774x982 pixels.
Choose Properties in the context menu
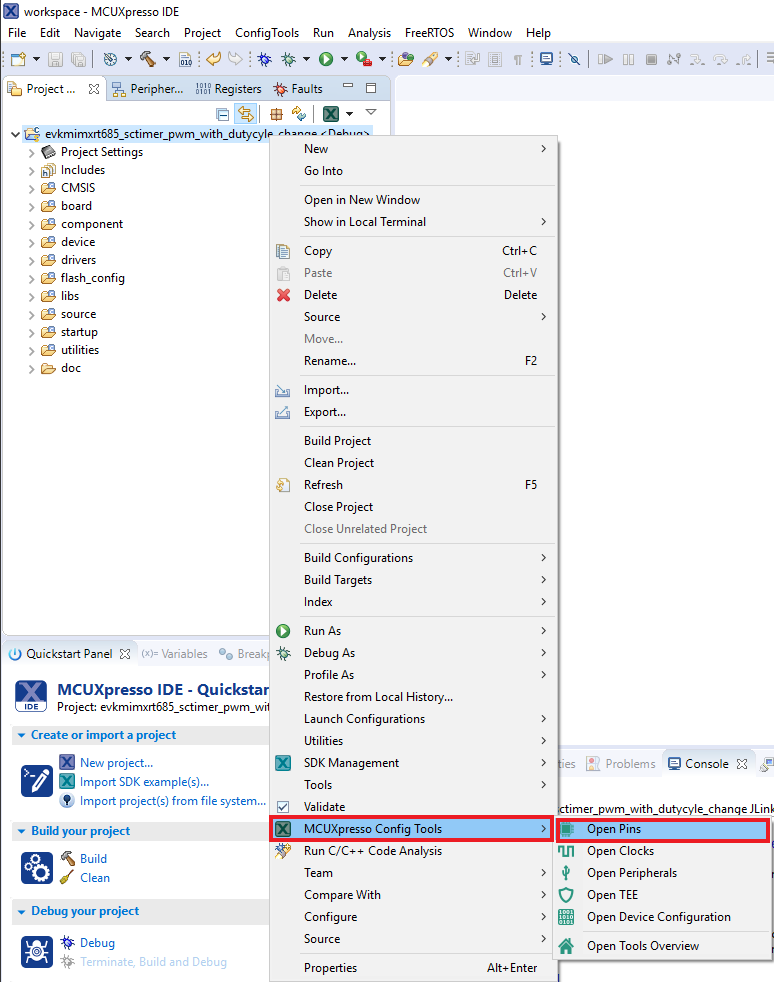pyautogui.click(x=330, y=968)
